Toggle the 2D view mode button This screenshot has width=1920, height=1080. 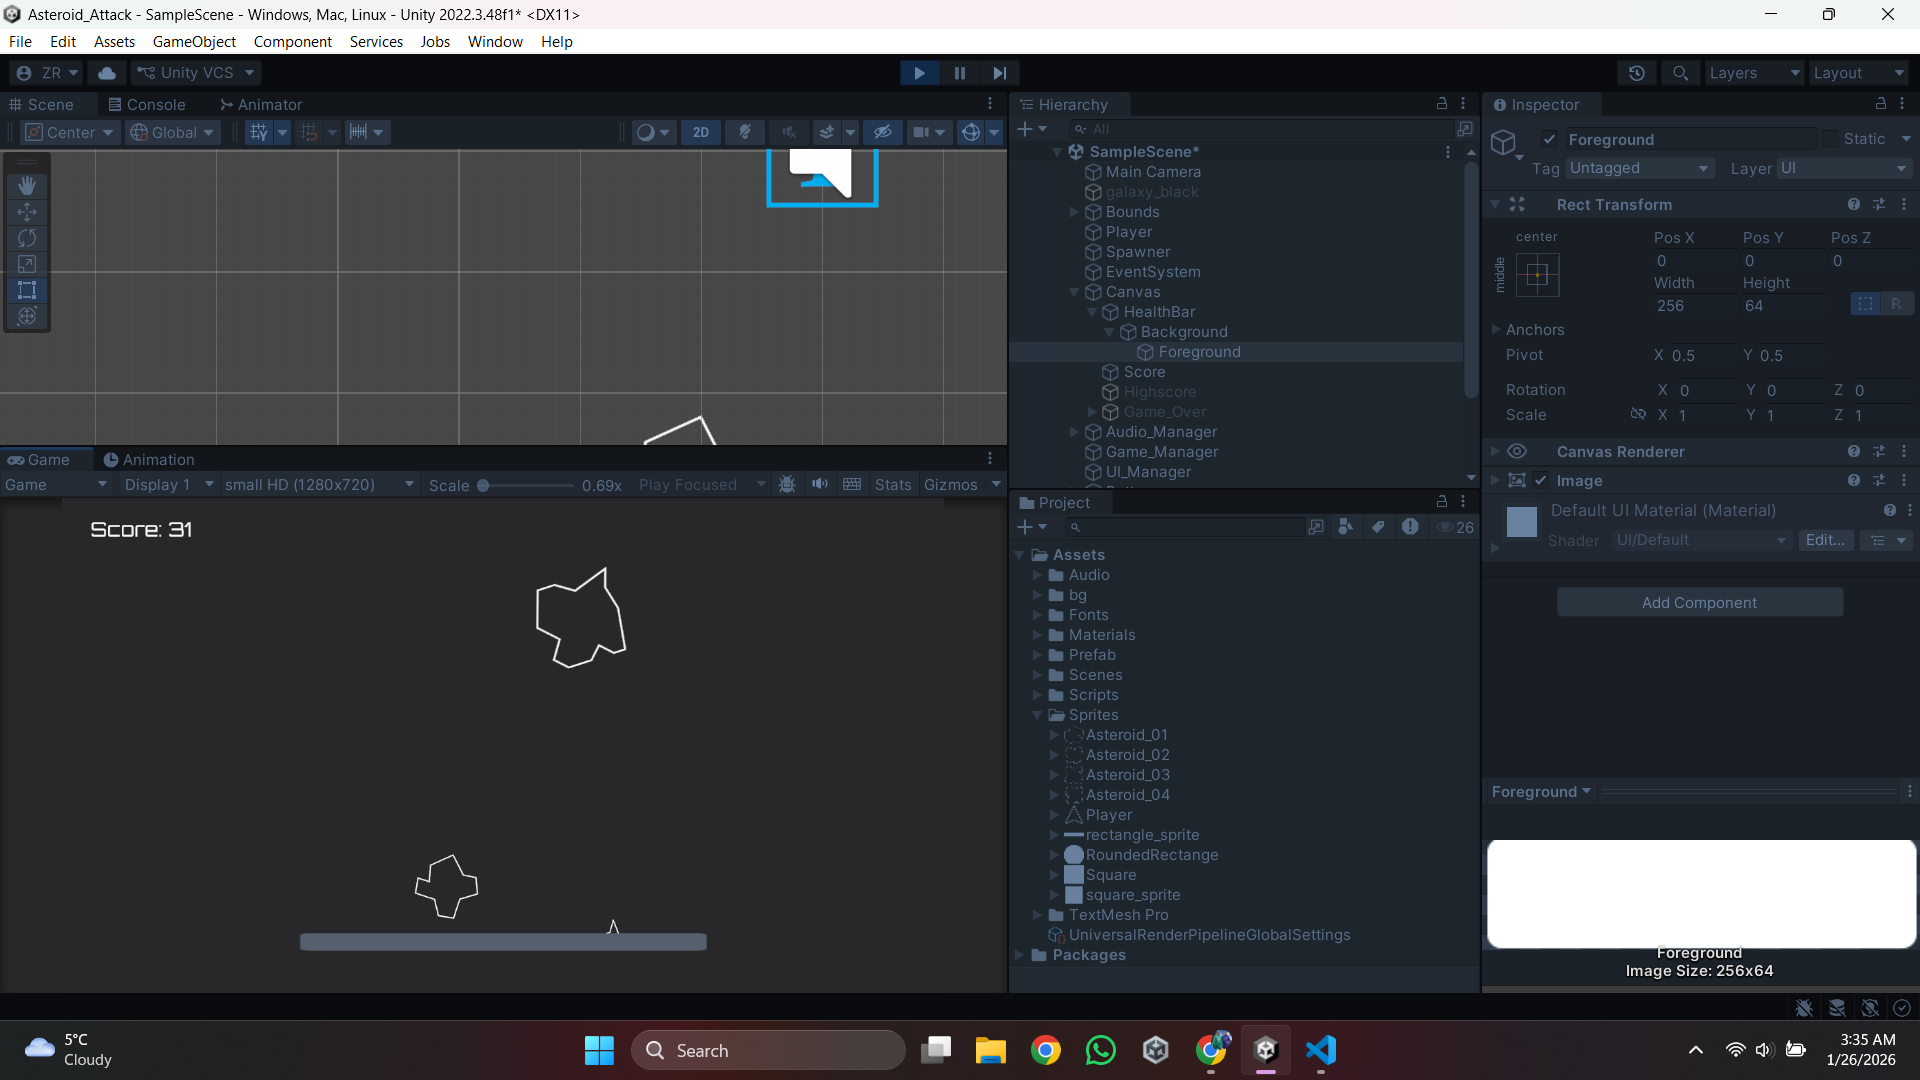(701, 132)
